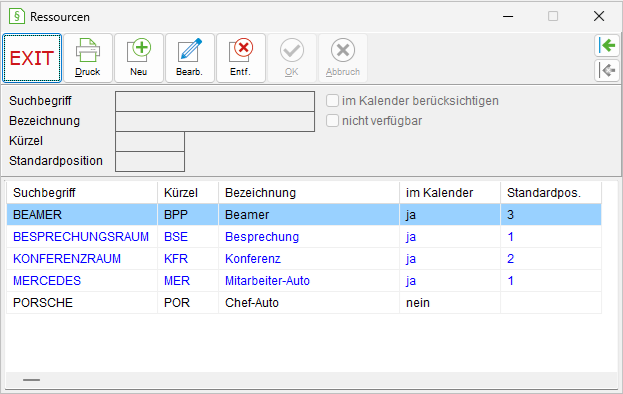
Task: Print the list with Druck
Action: click(88, 58)
